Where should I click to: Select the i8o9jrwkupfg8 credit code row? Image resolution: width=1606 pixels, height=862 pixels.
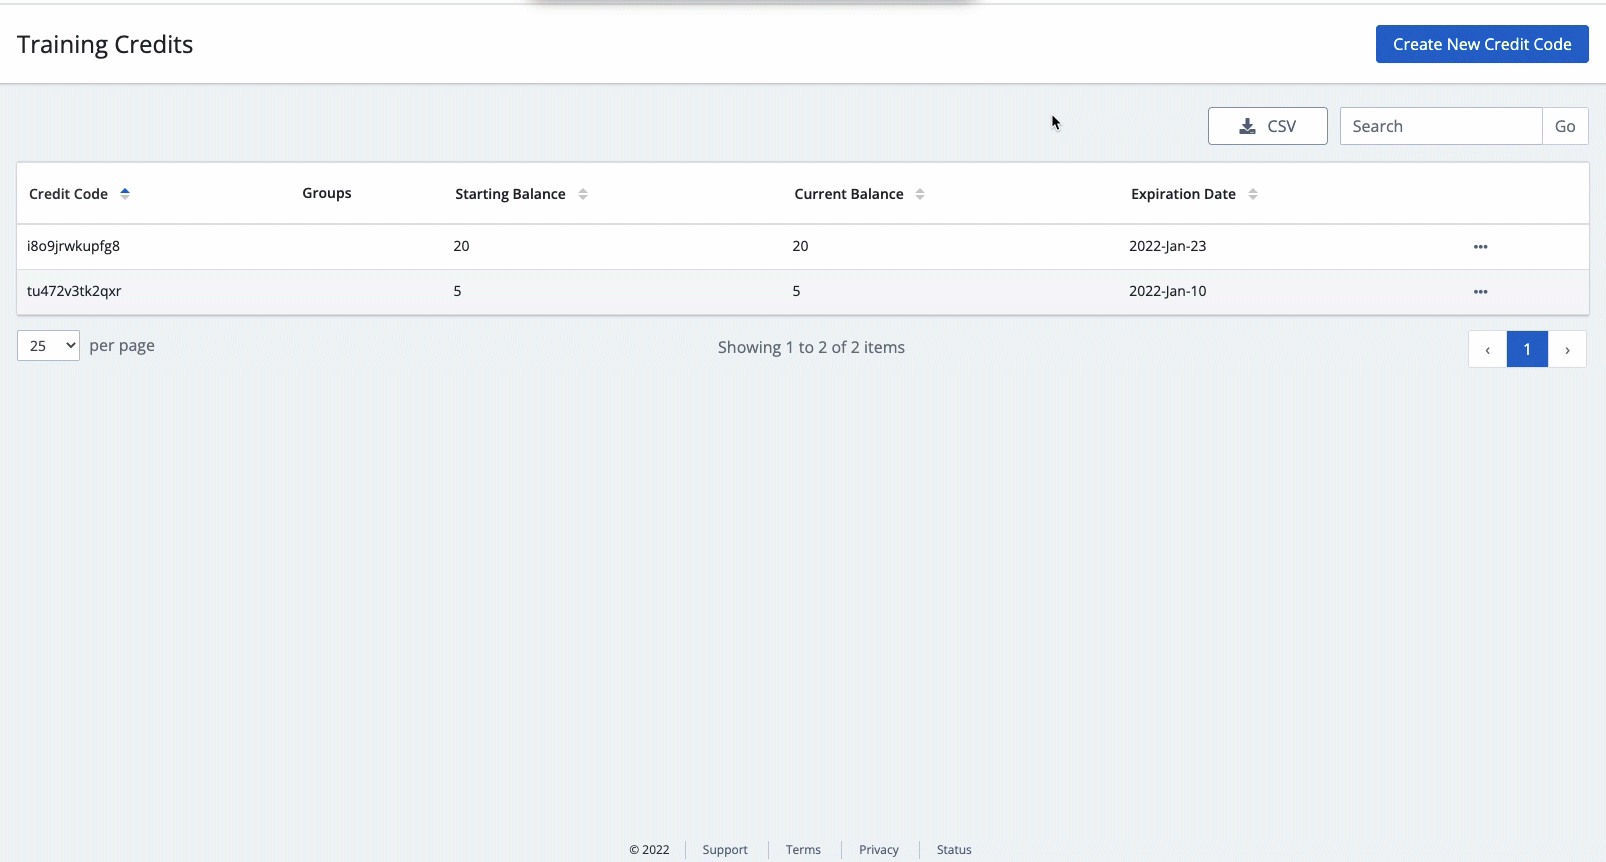(x=73, y=246)
